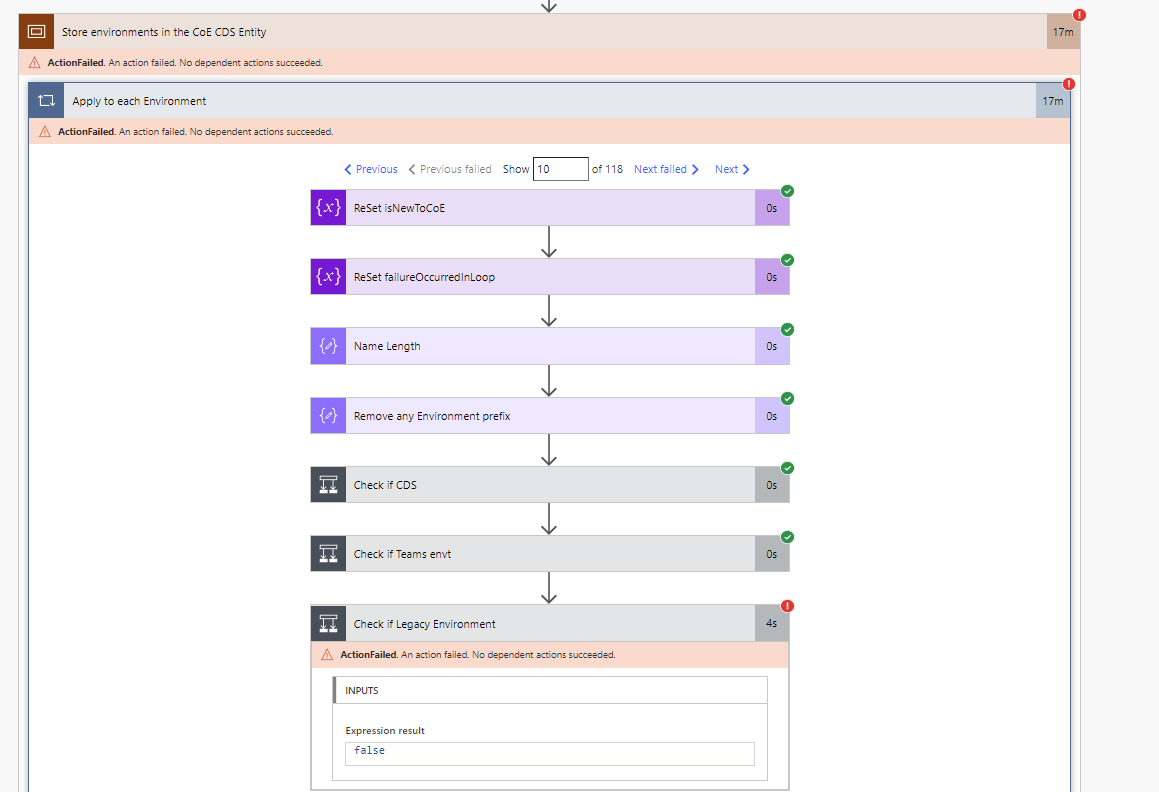Click the green success badge on Name Length
Viewport: 1159px width, 792px height.
(788, 329)
